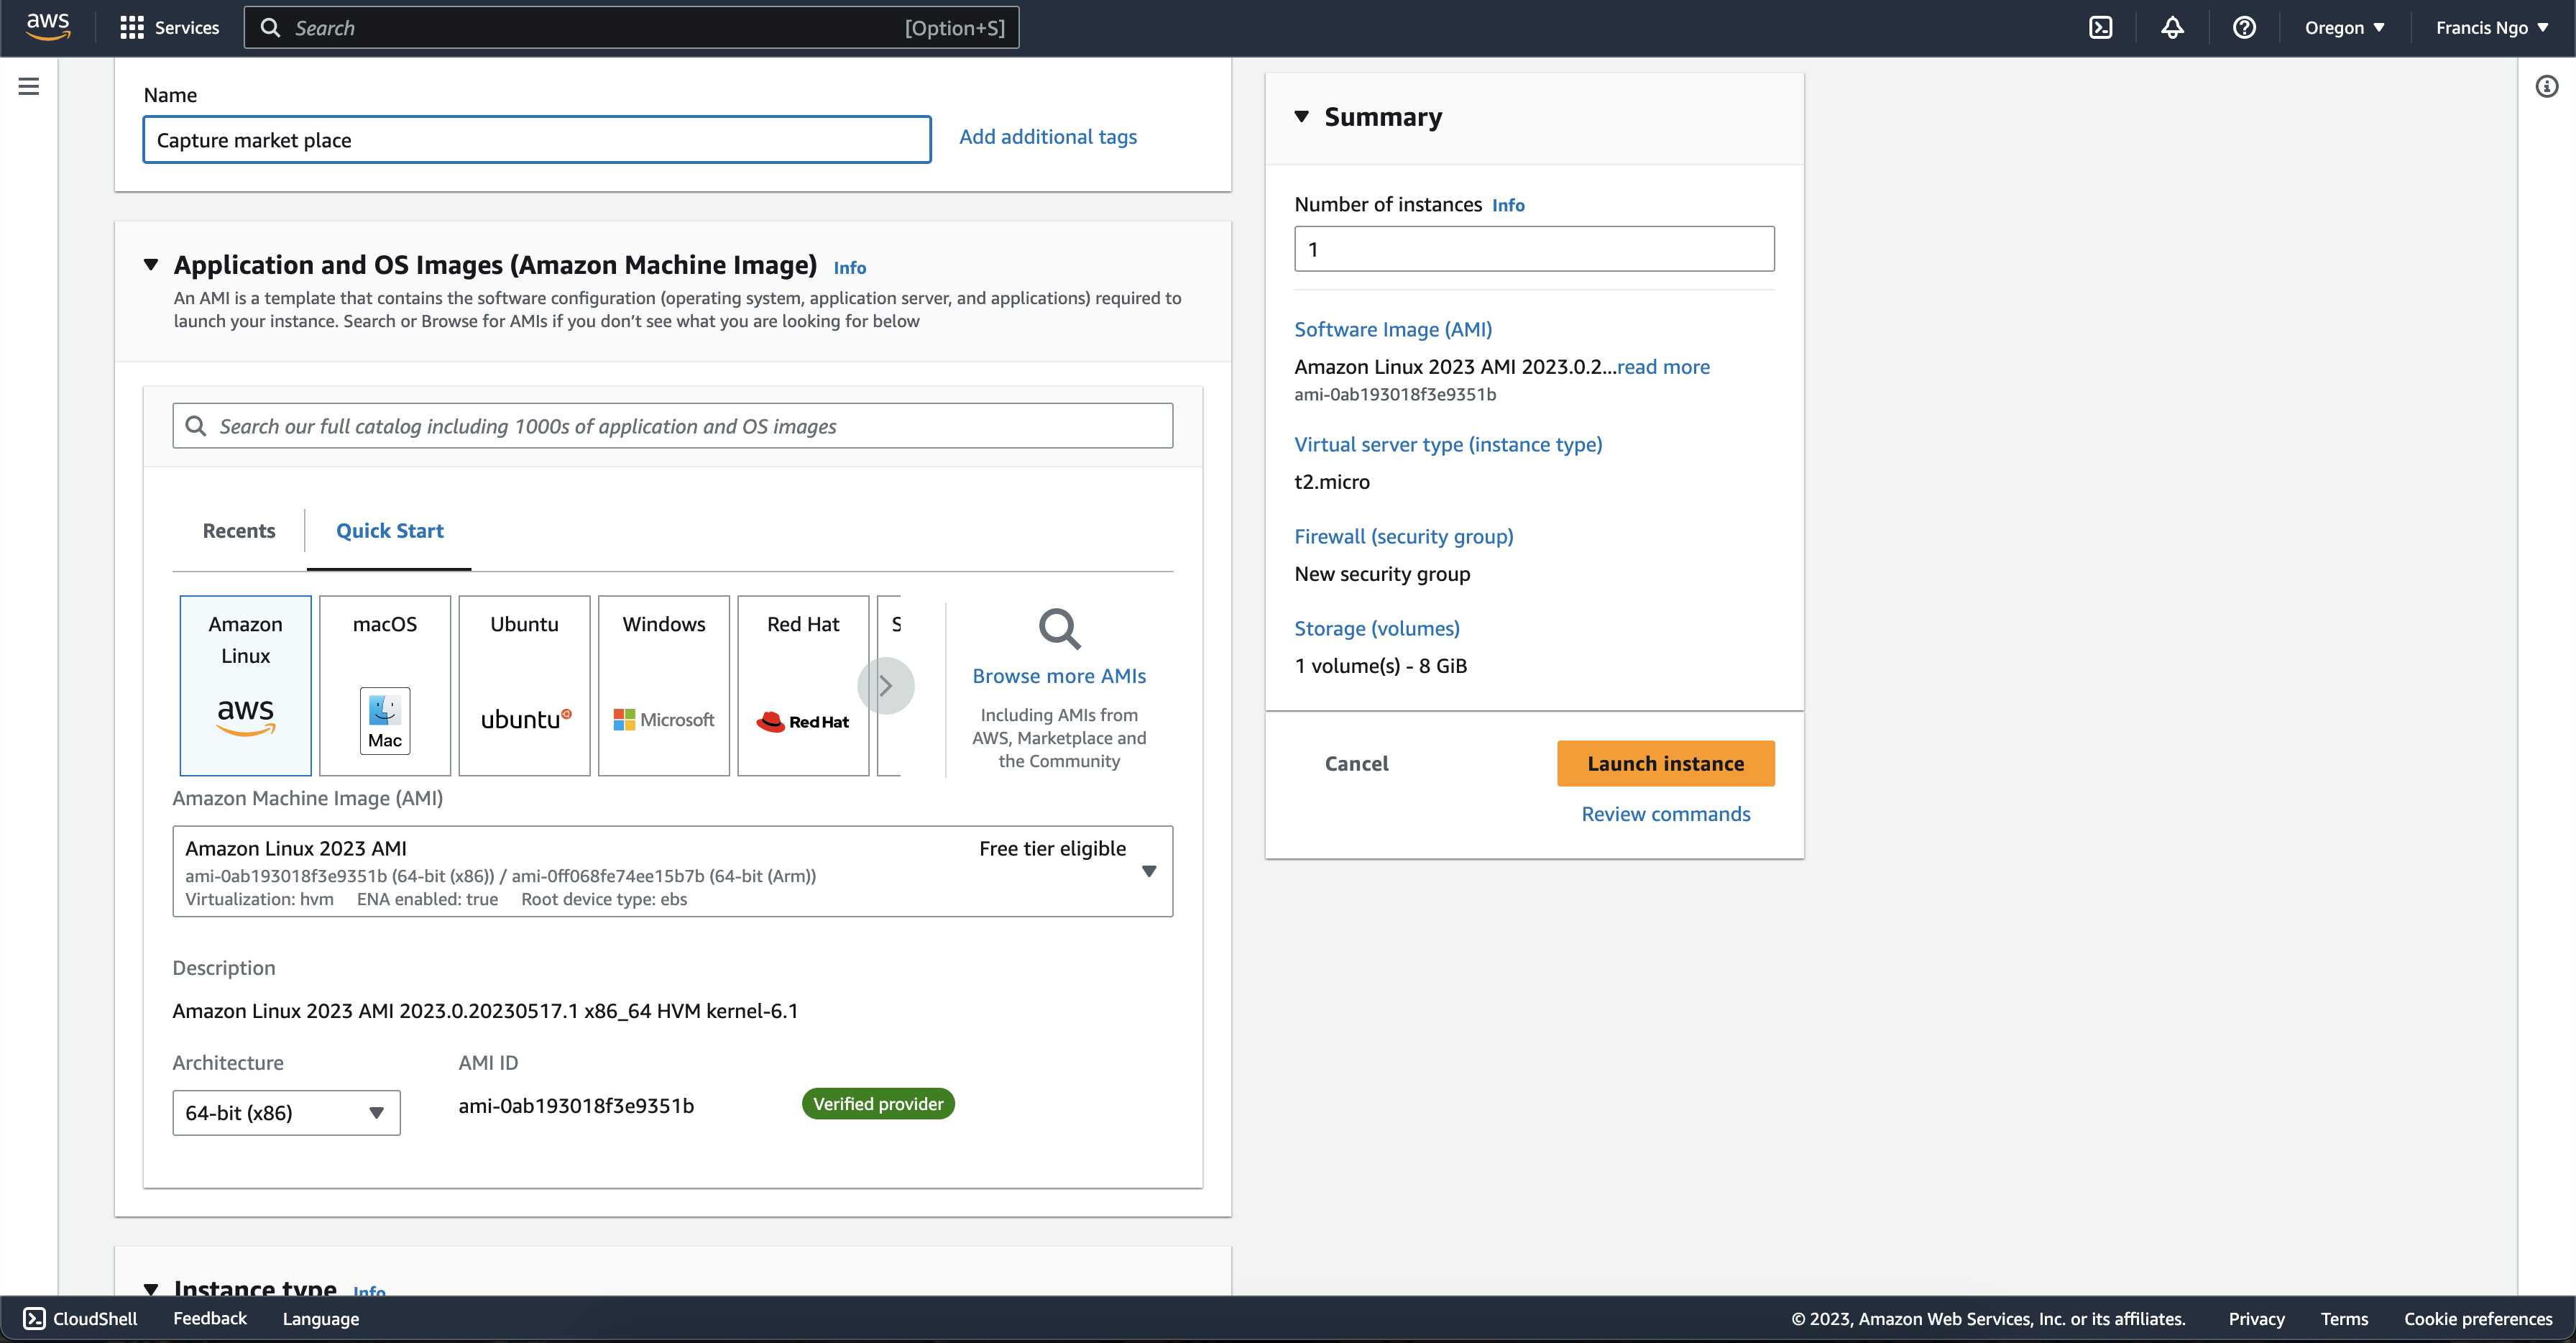
Task: Click Feedback in the footer
Action: pyautogui.click(x=210, y=1319)
